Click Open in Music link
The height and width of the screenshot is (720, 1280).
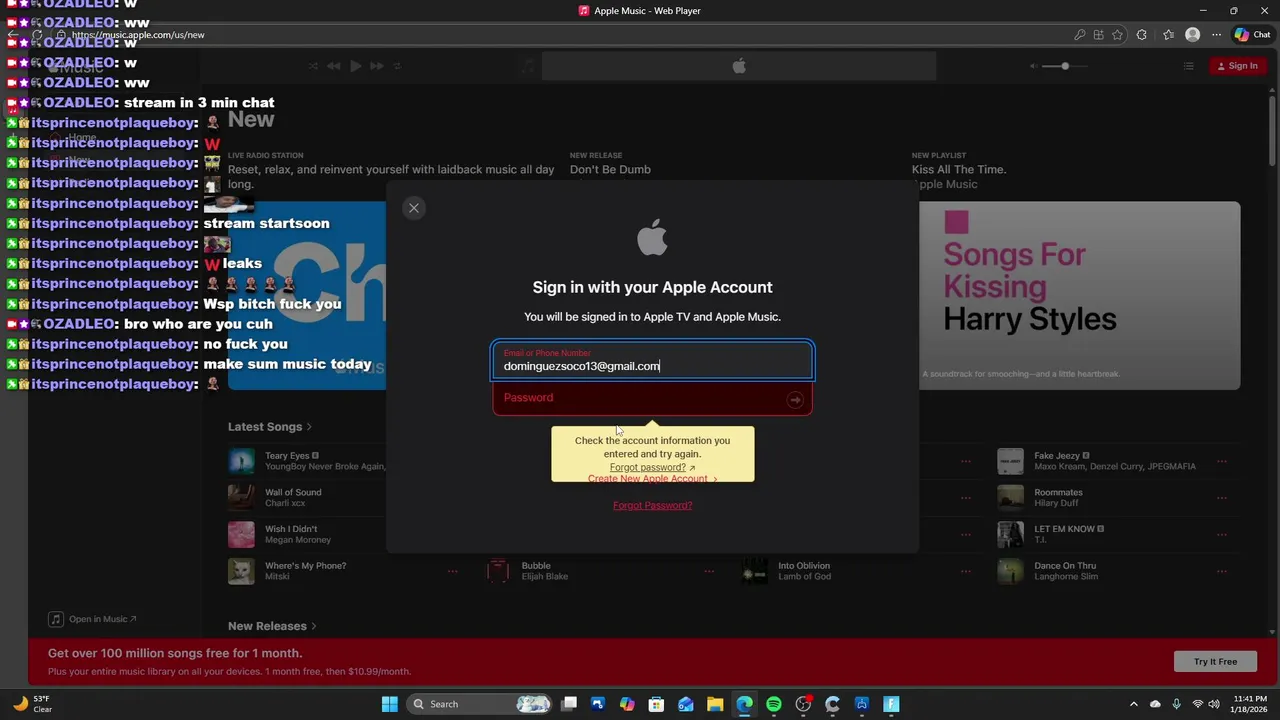click(93, 619)
